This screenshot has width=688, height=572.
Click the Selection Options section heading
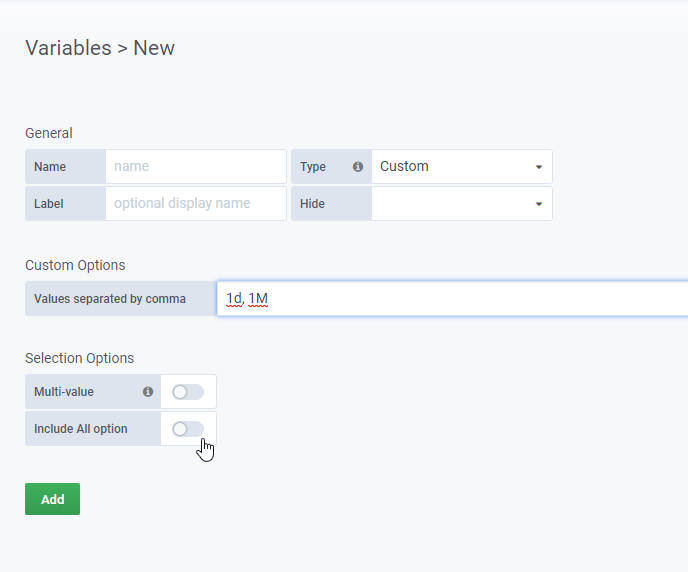pyautogui.click(x=79, y=358)
